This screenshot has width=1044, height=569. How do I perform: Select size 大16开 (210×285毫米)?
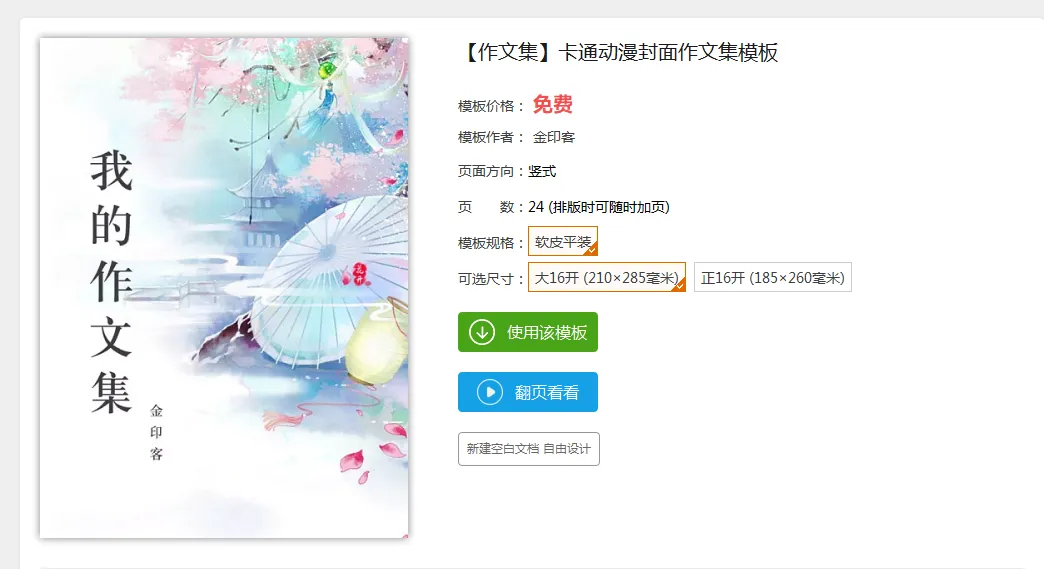[x=607, y=277]
